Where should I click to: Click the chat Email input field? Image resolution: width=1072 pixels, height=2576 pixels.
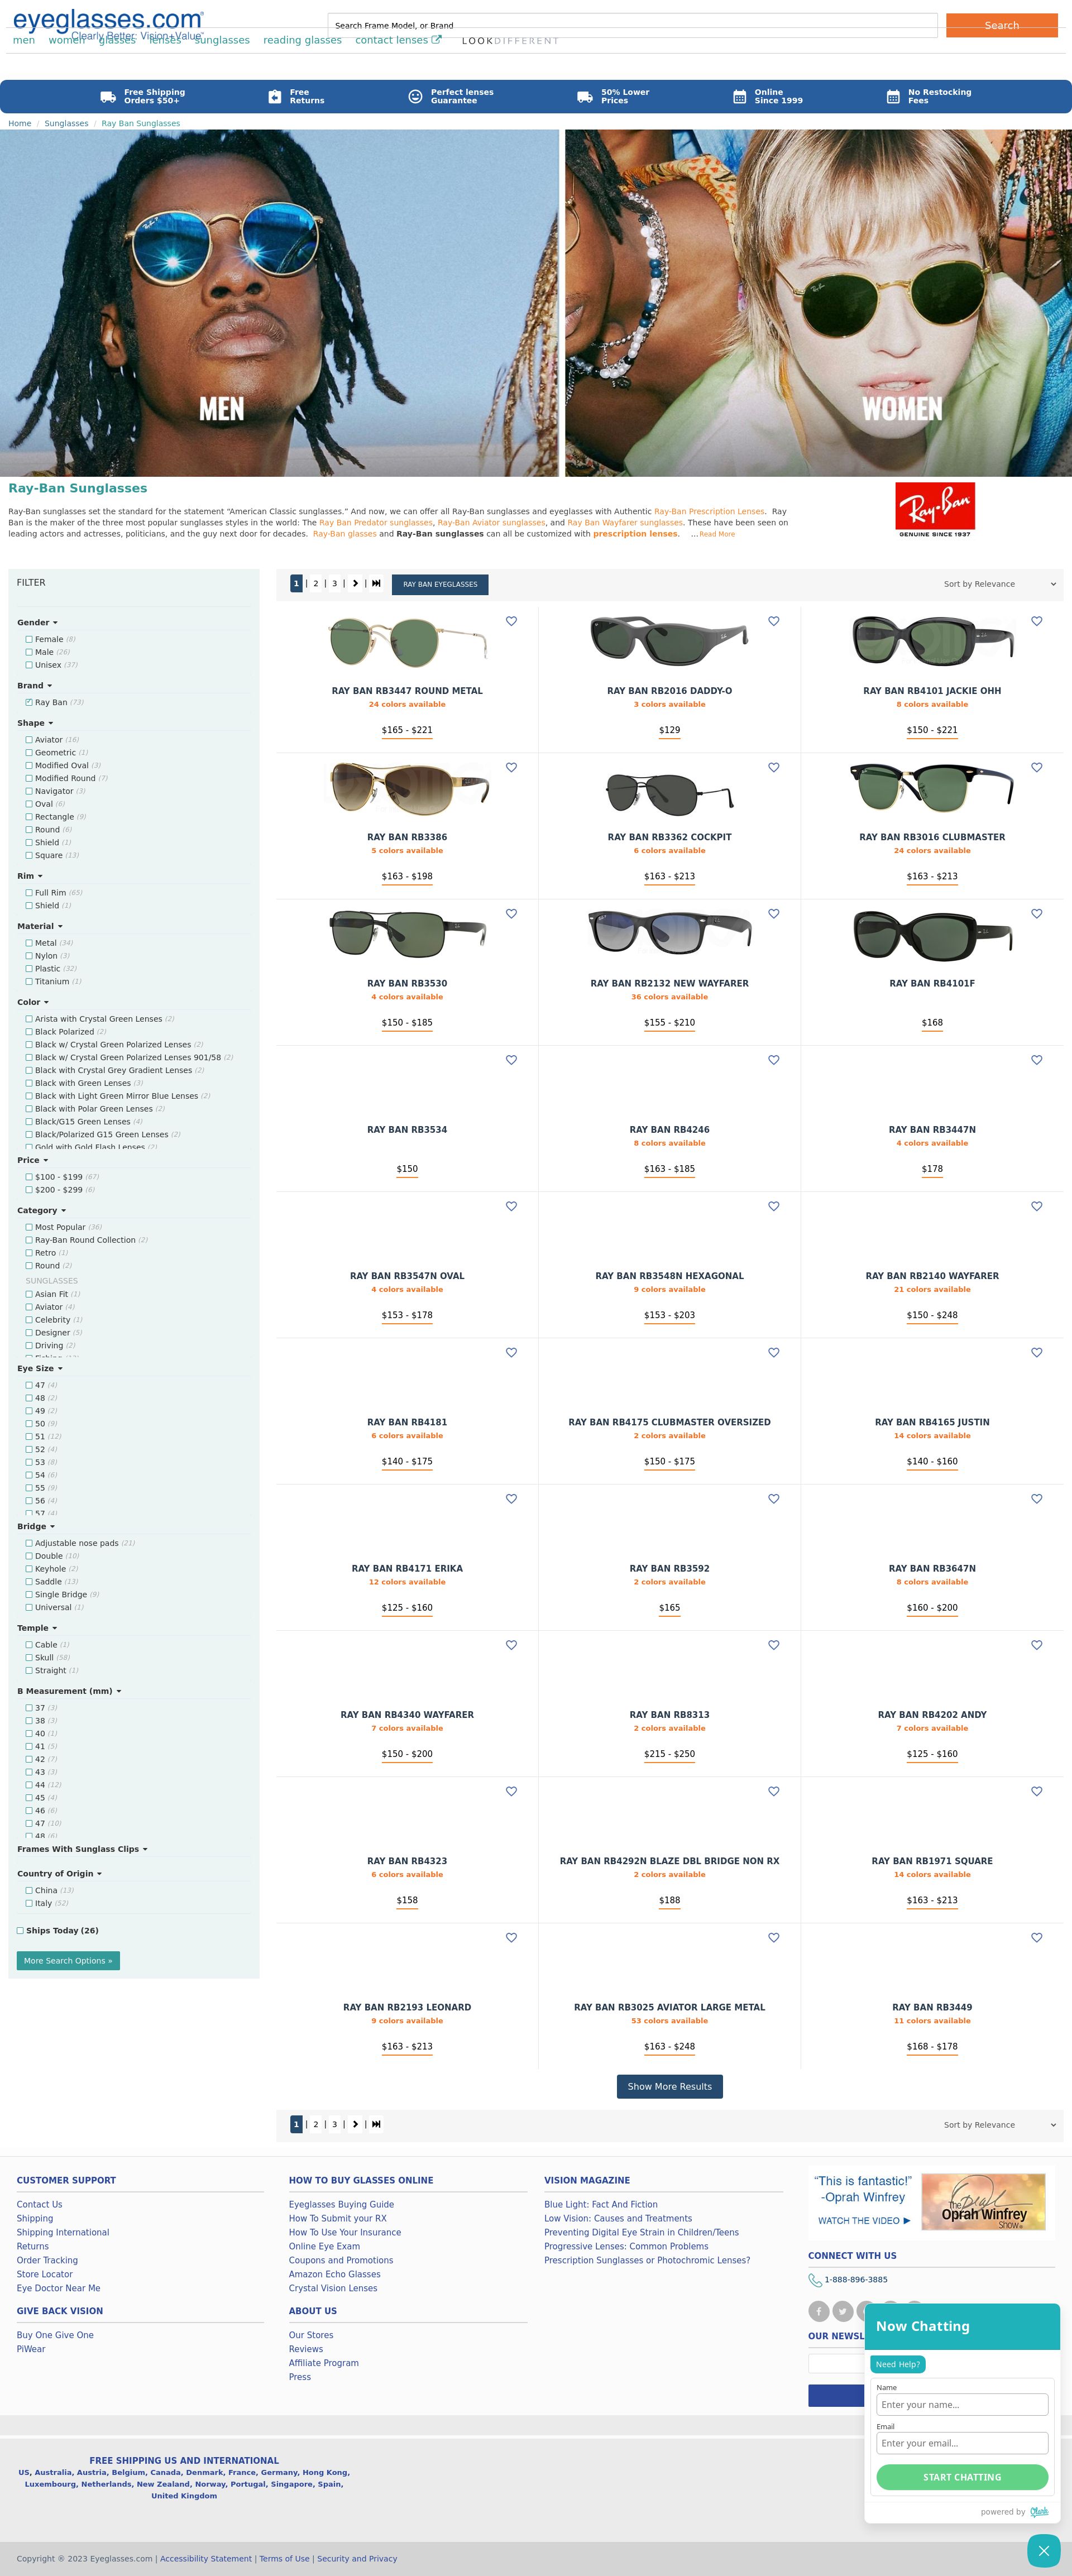point(962,2444)
